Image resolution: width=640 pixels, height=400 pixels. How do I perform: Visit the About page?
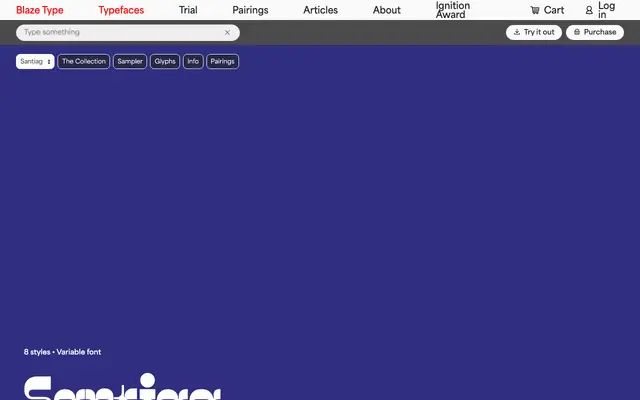pyautogui.click(x=387, y=10)
